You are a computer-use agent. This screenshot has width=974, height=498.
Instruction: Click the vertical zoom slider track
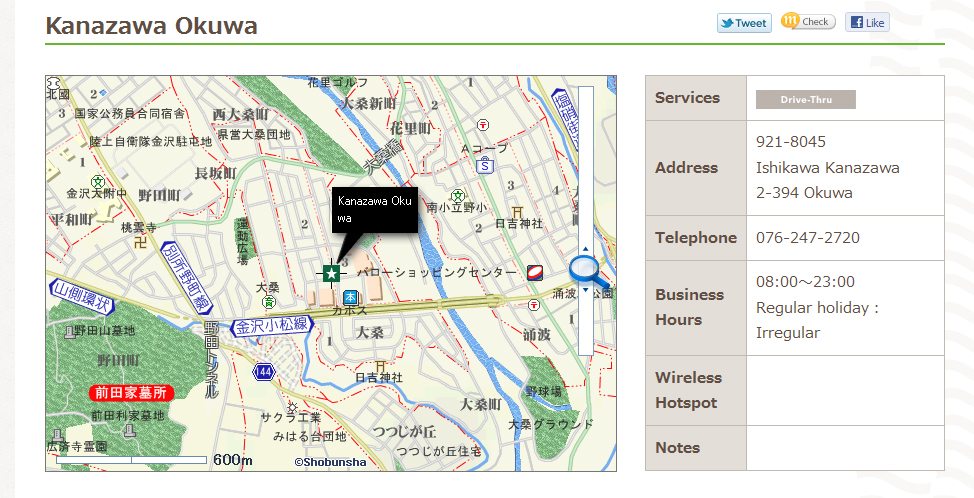tap(585, 160)
